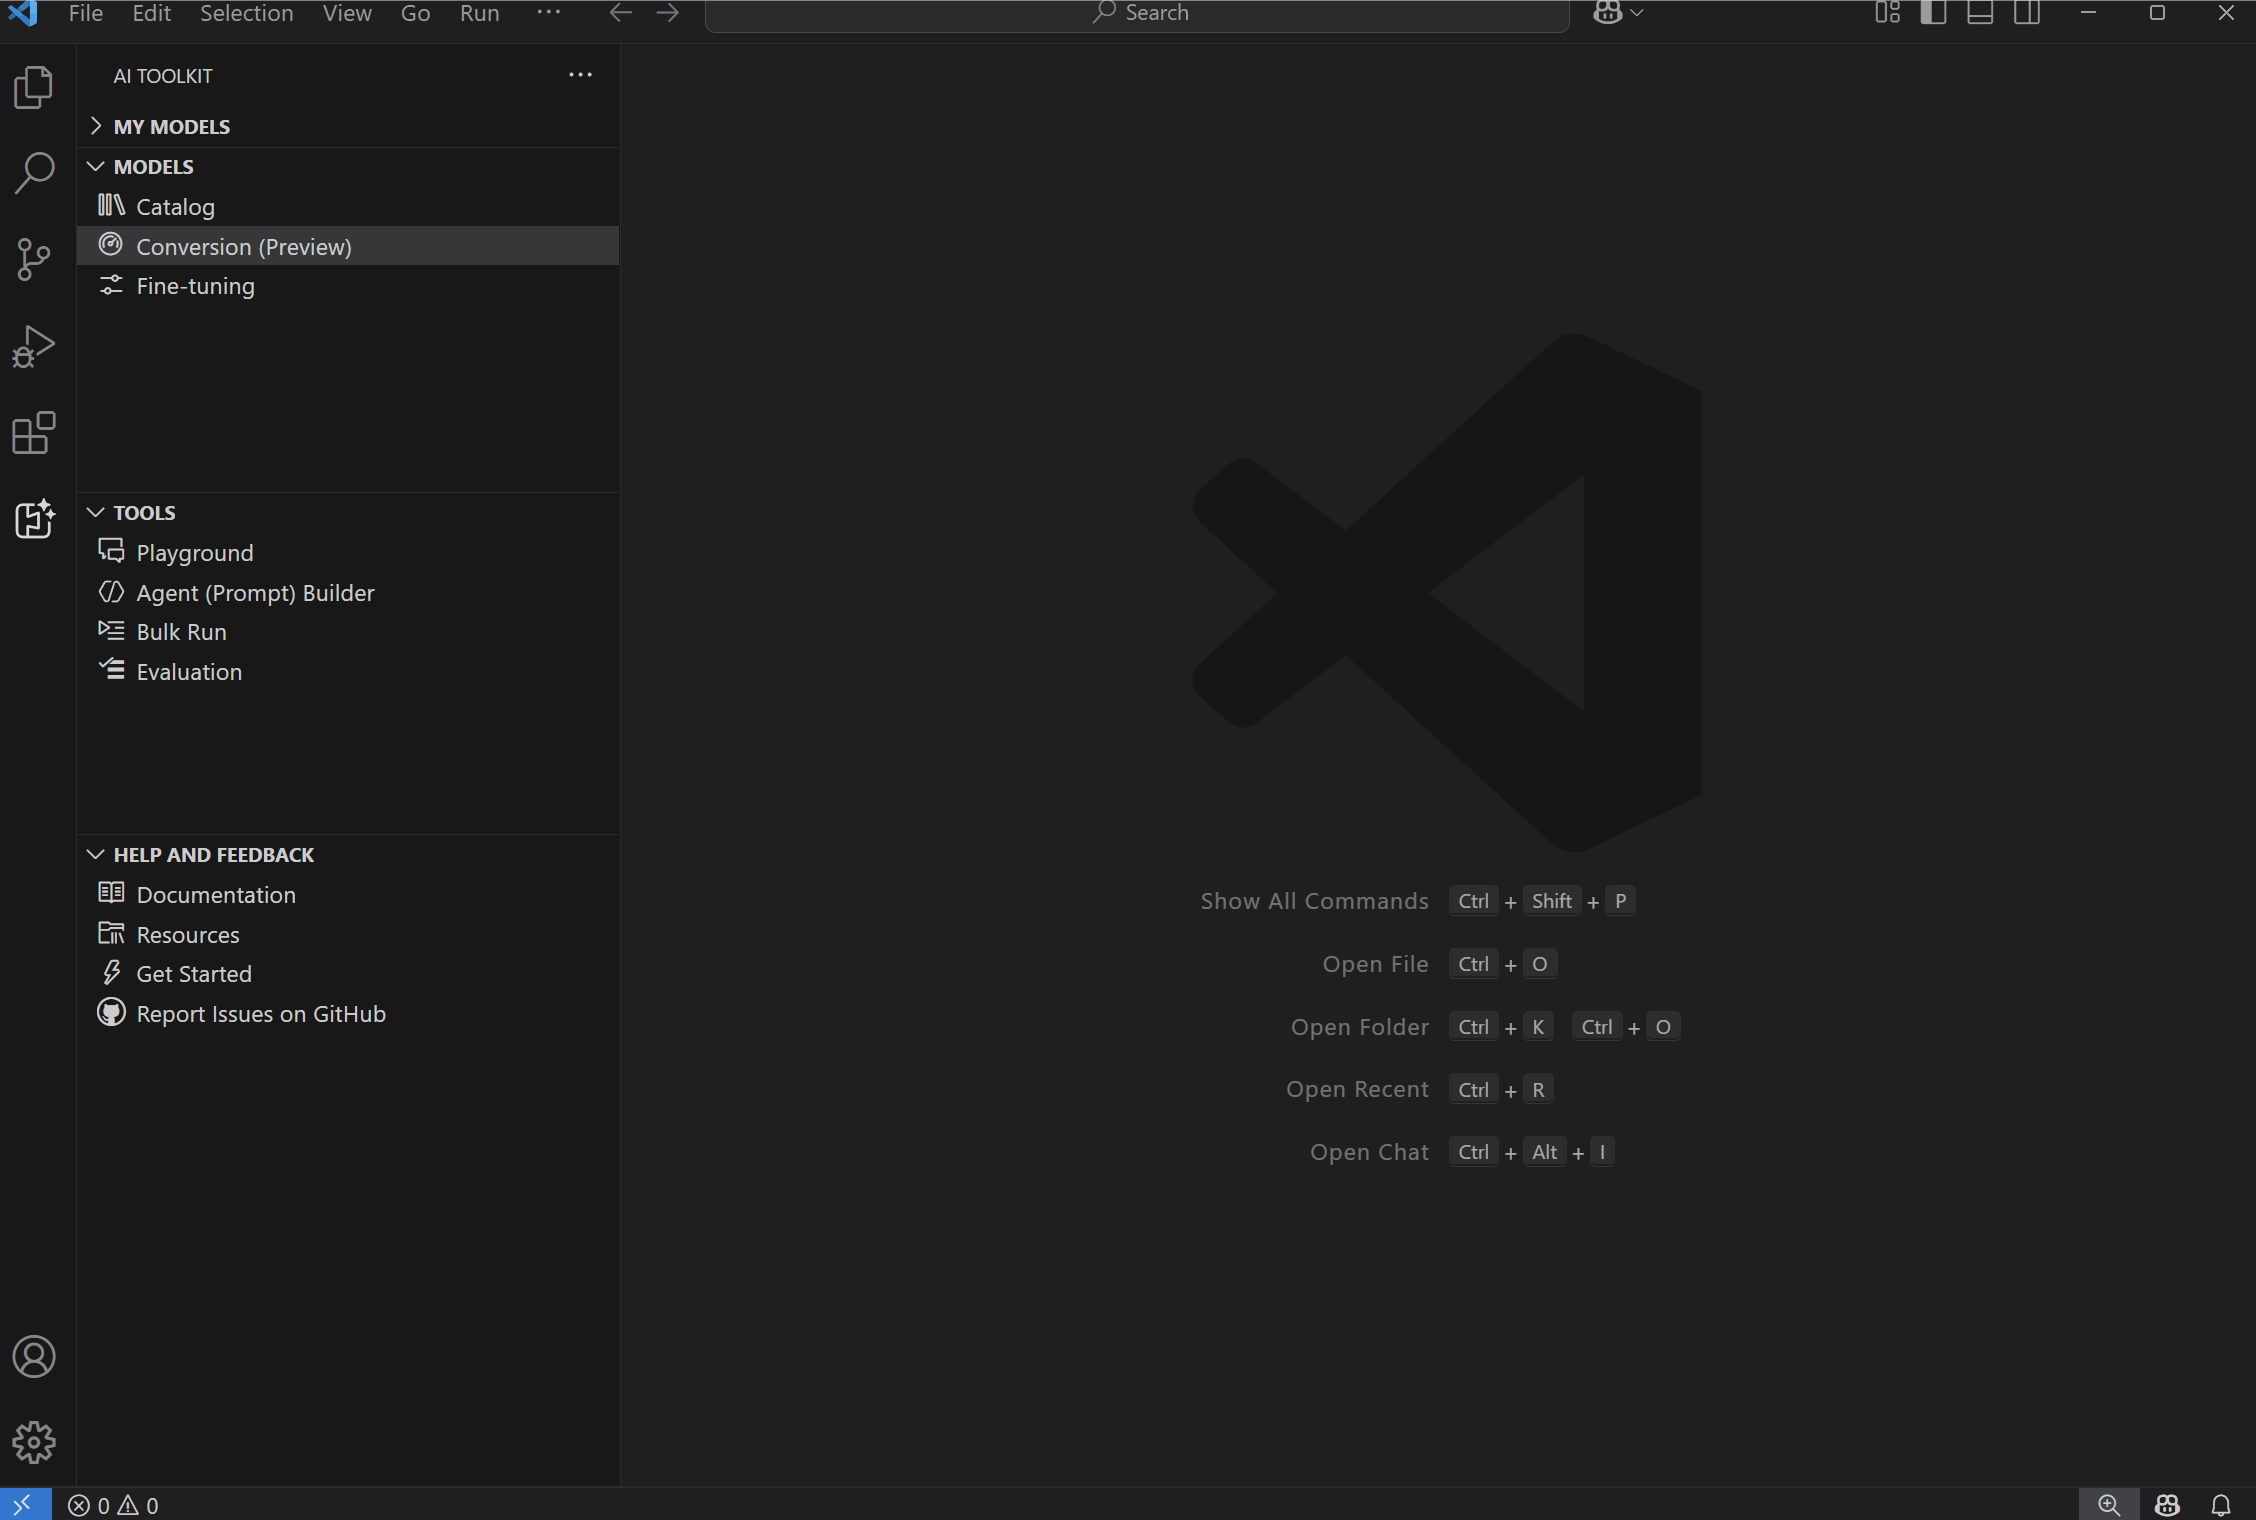Collapse the TOOLS section
This screenshot has height=1520, width=2256.
[144, 513]
